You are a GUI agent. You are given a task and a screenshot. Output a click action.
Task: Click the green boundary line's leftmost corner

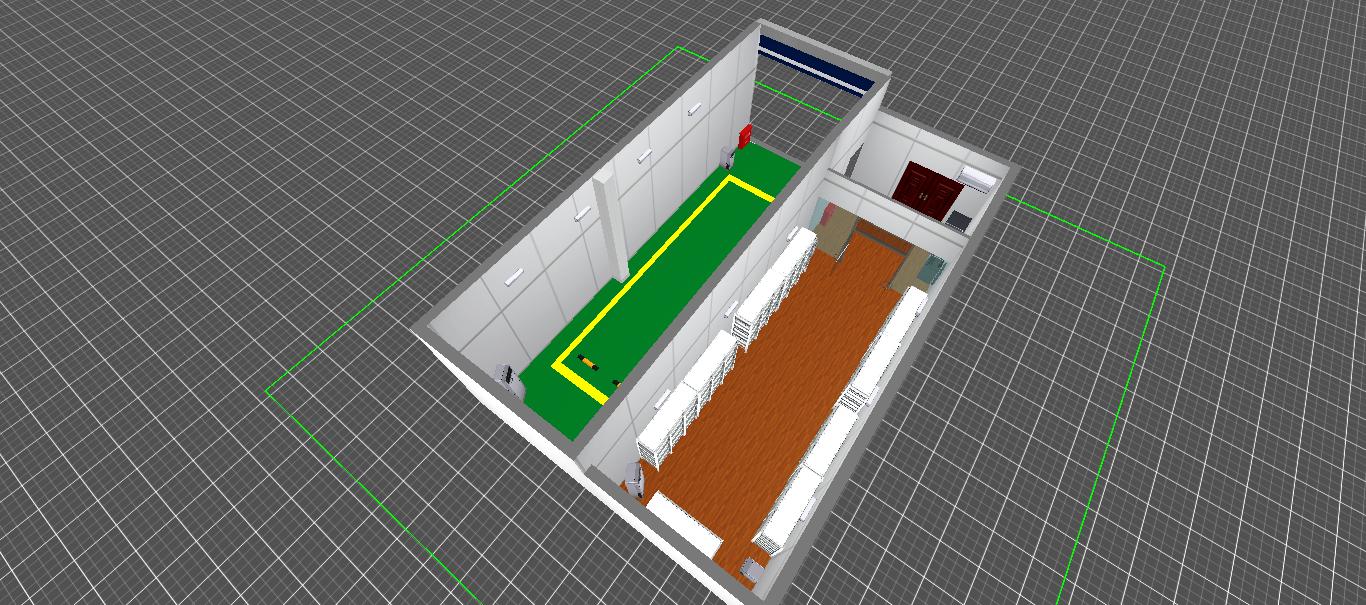[x=268, y=394]
